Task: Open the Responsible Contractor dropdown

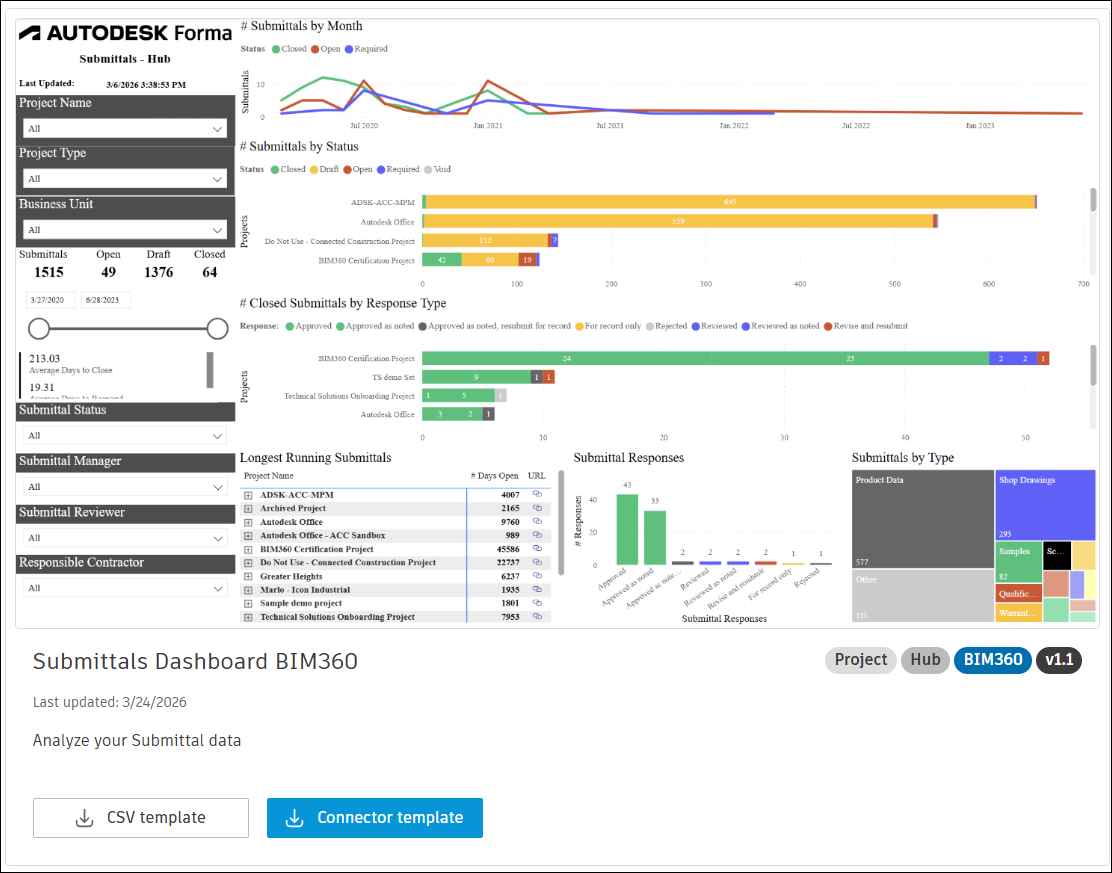Action: pyautogui.click(x=125, y=588)
